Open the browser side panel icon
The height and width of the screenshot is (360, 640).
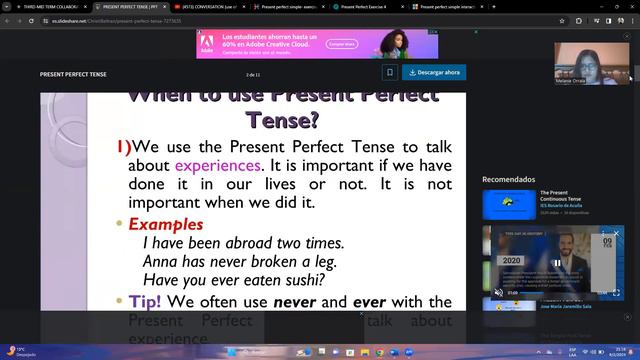tap(609, 21)
